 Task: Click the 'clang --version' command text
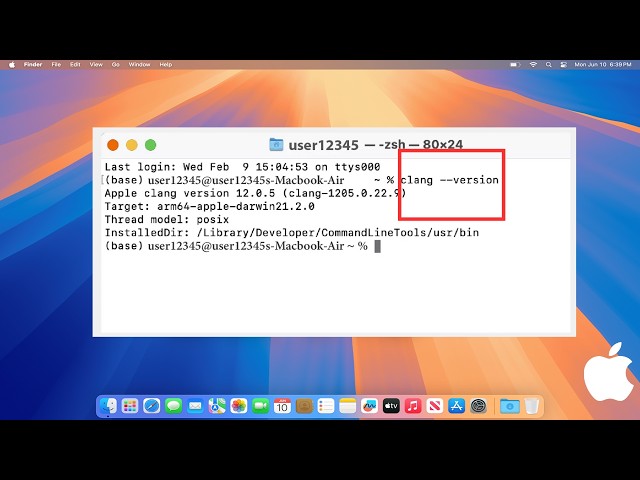pos(450,180)
